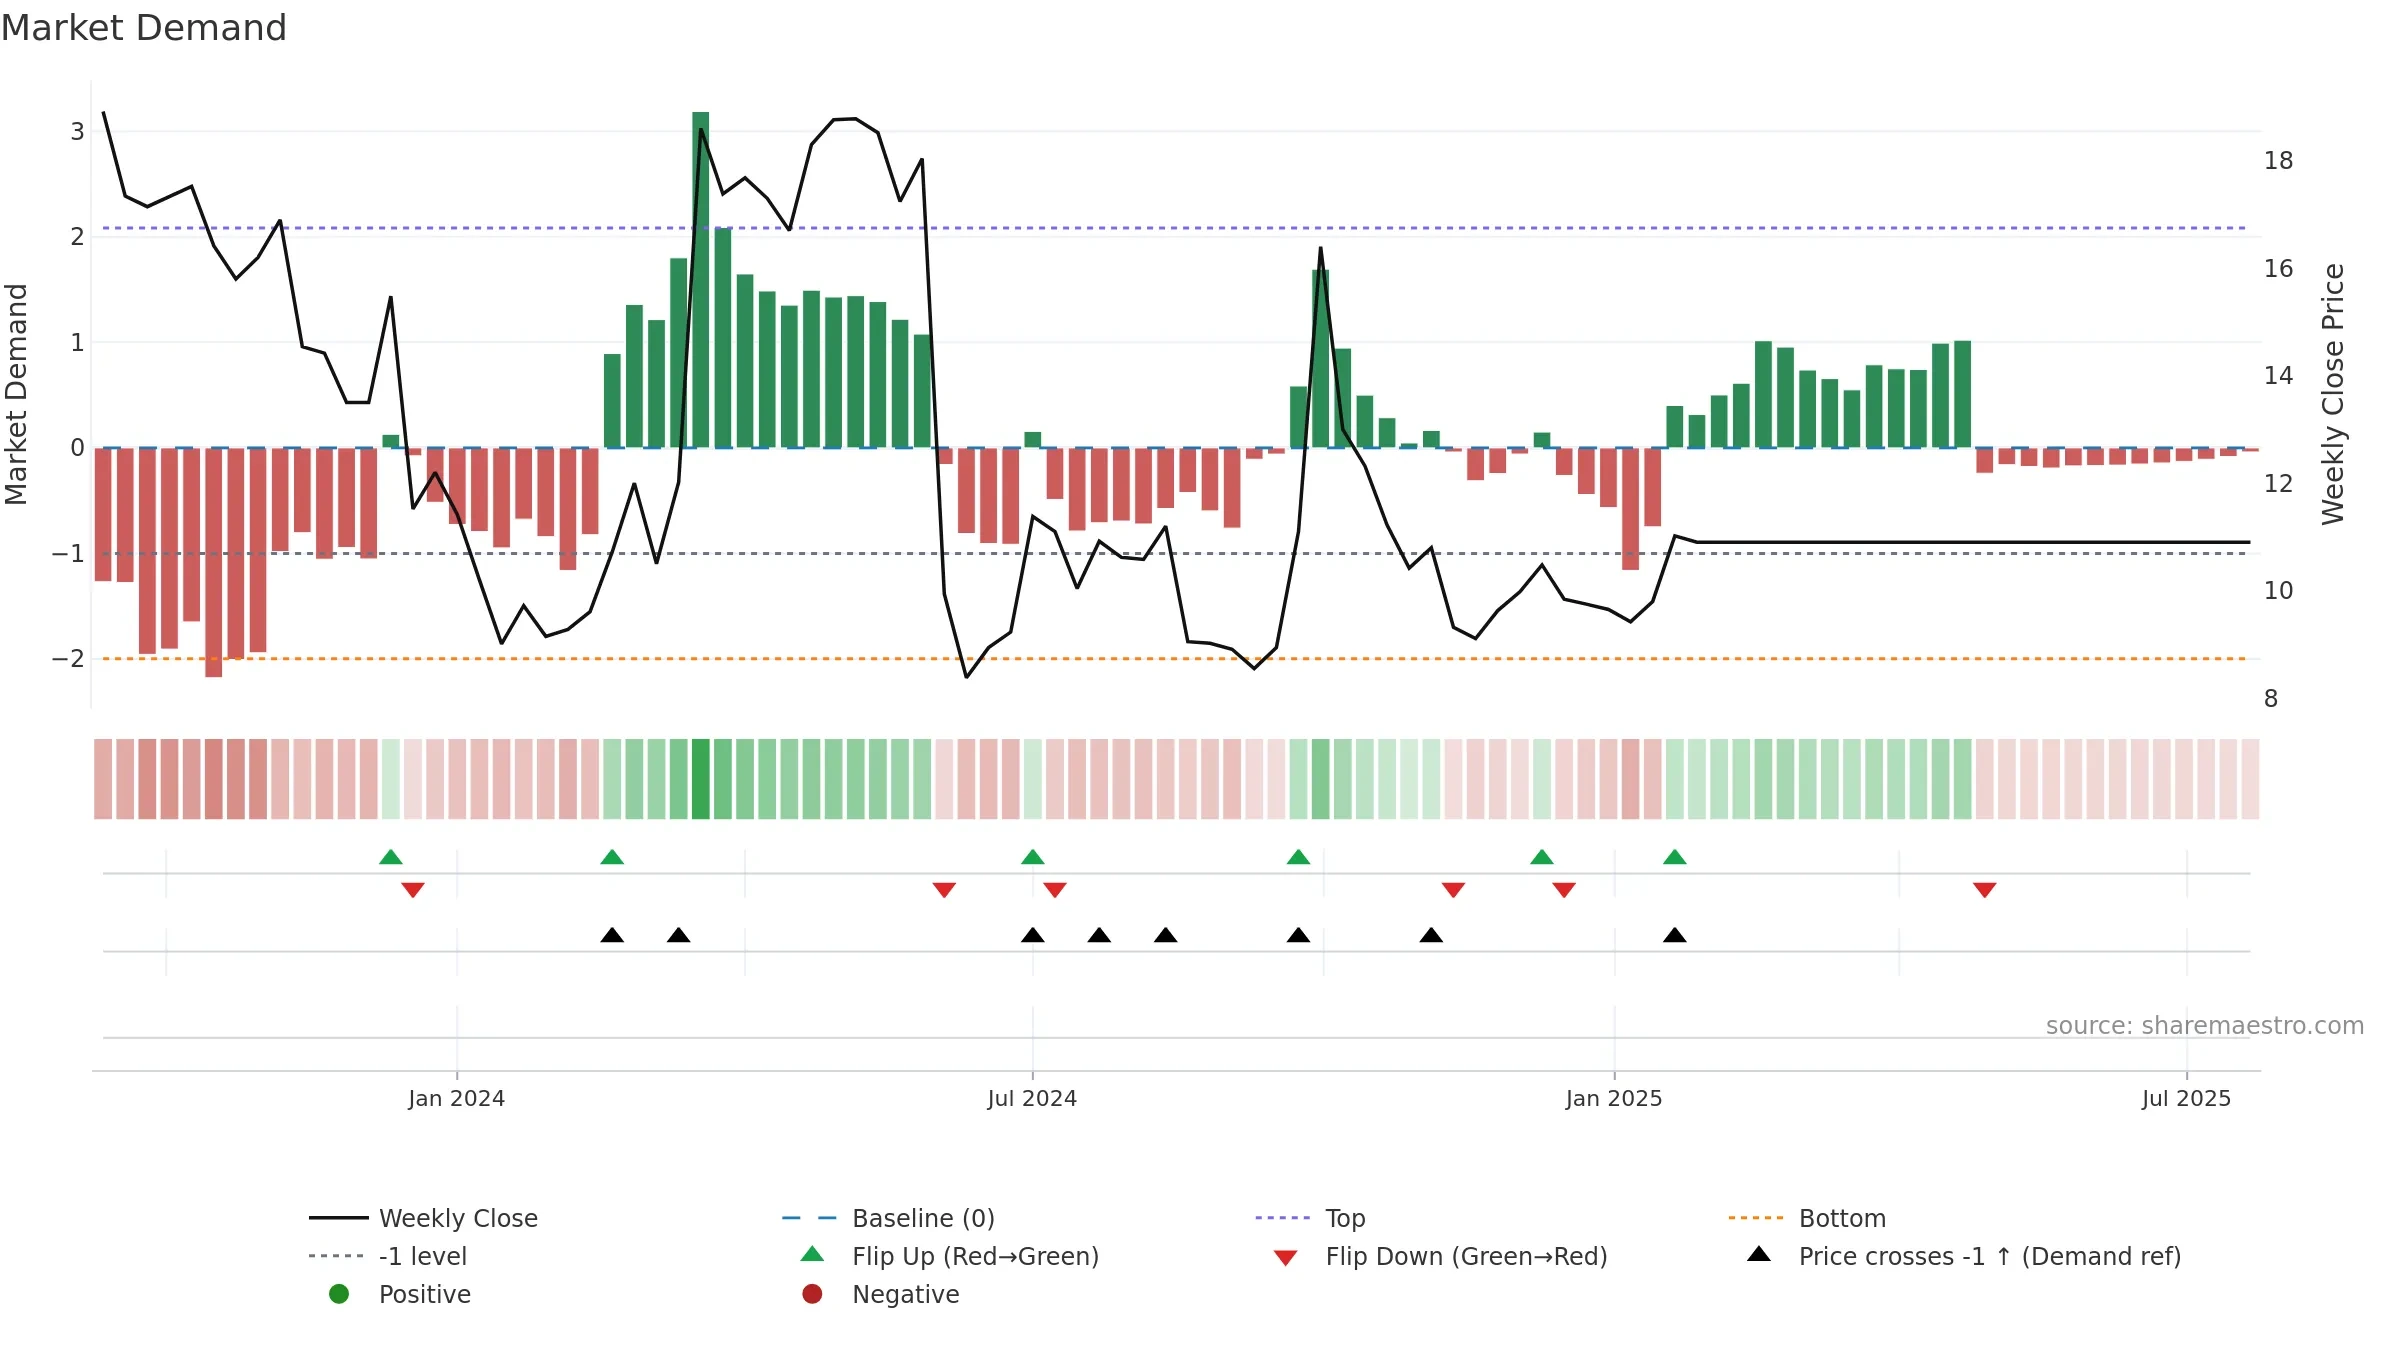Click the 14 tick on price axis

(x=2279, y=375)
